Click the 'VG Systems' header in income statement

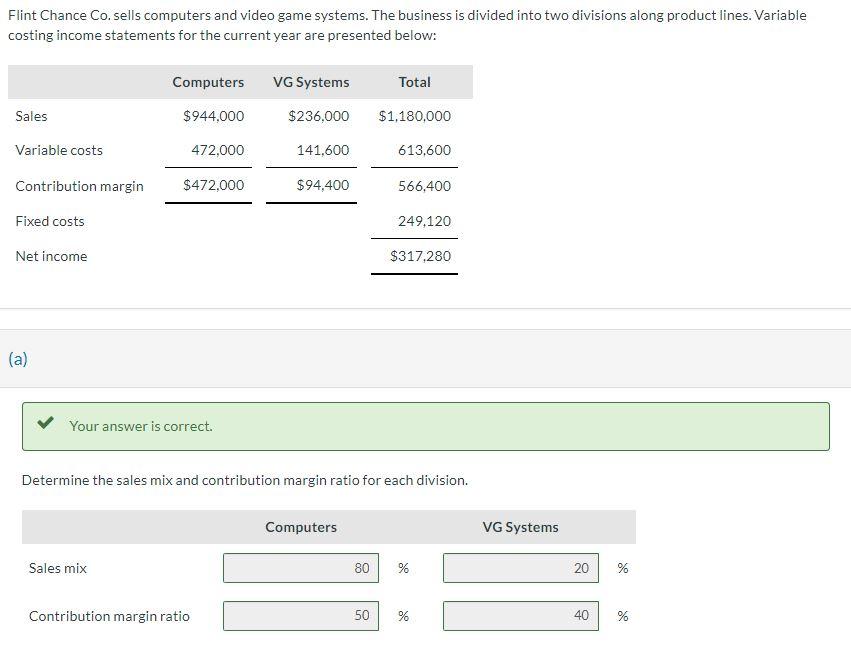tap(311, 83)
